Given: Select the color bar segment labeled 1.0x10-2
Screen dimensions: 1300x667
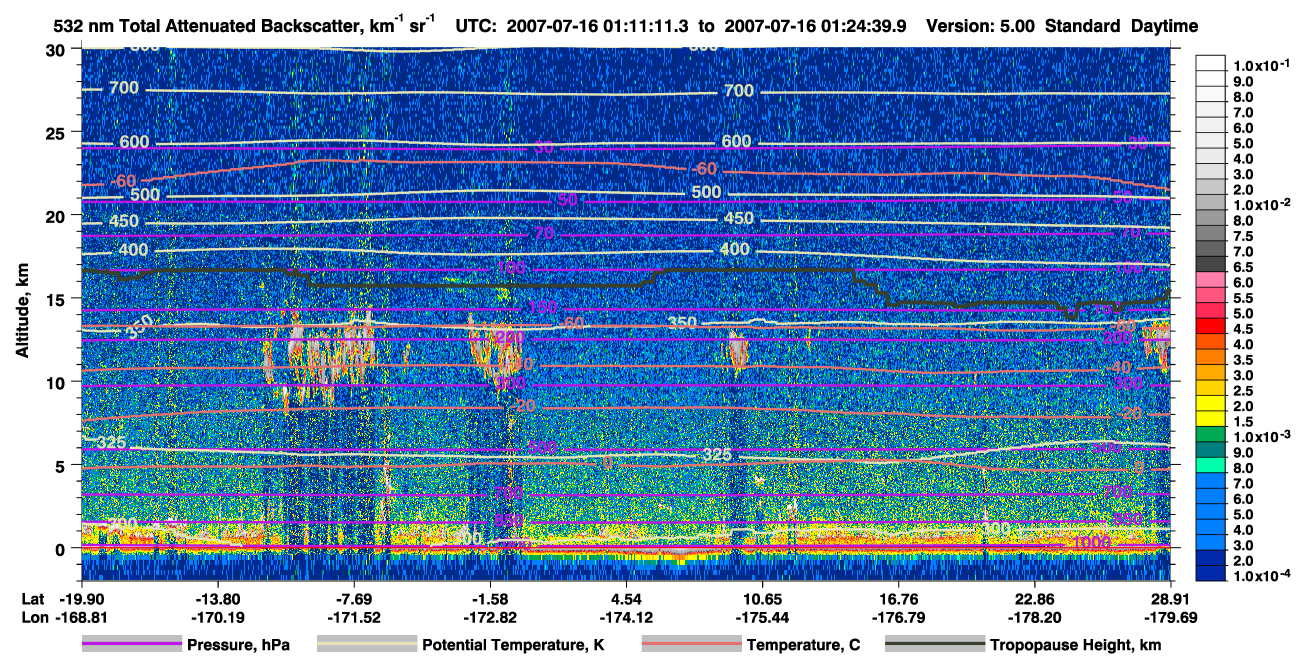Looking at the screenshot, I should (1210, 204).
